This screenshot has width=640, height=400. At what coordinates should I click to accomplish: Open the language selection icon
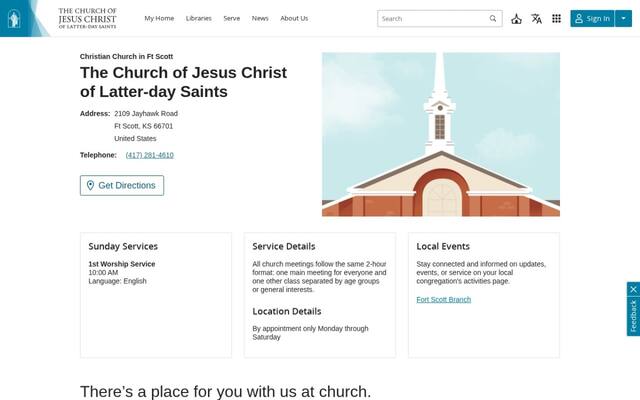536,19
